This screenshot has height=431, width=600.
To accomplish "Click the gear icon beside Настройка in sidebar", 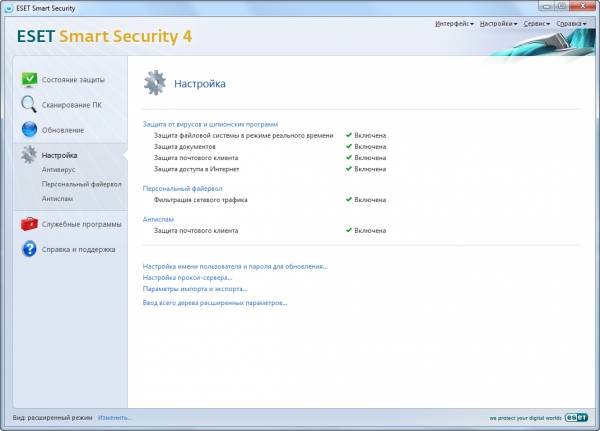I will [29, 154].
